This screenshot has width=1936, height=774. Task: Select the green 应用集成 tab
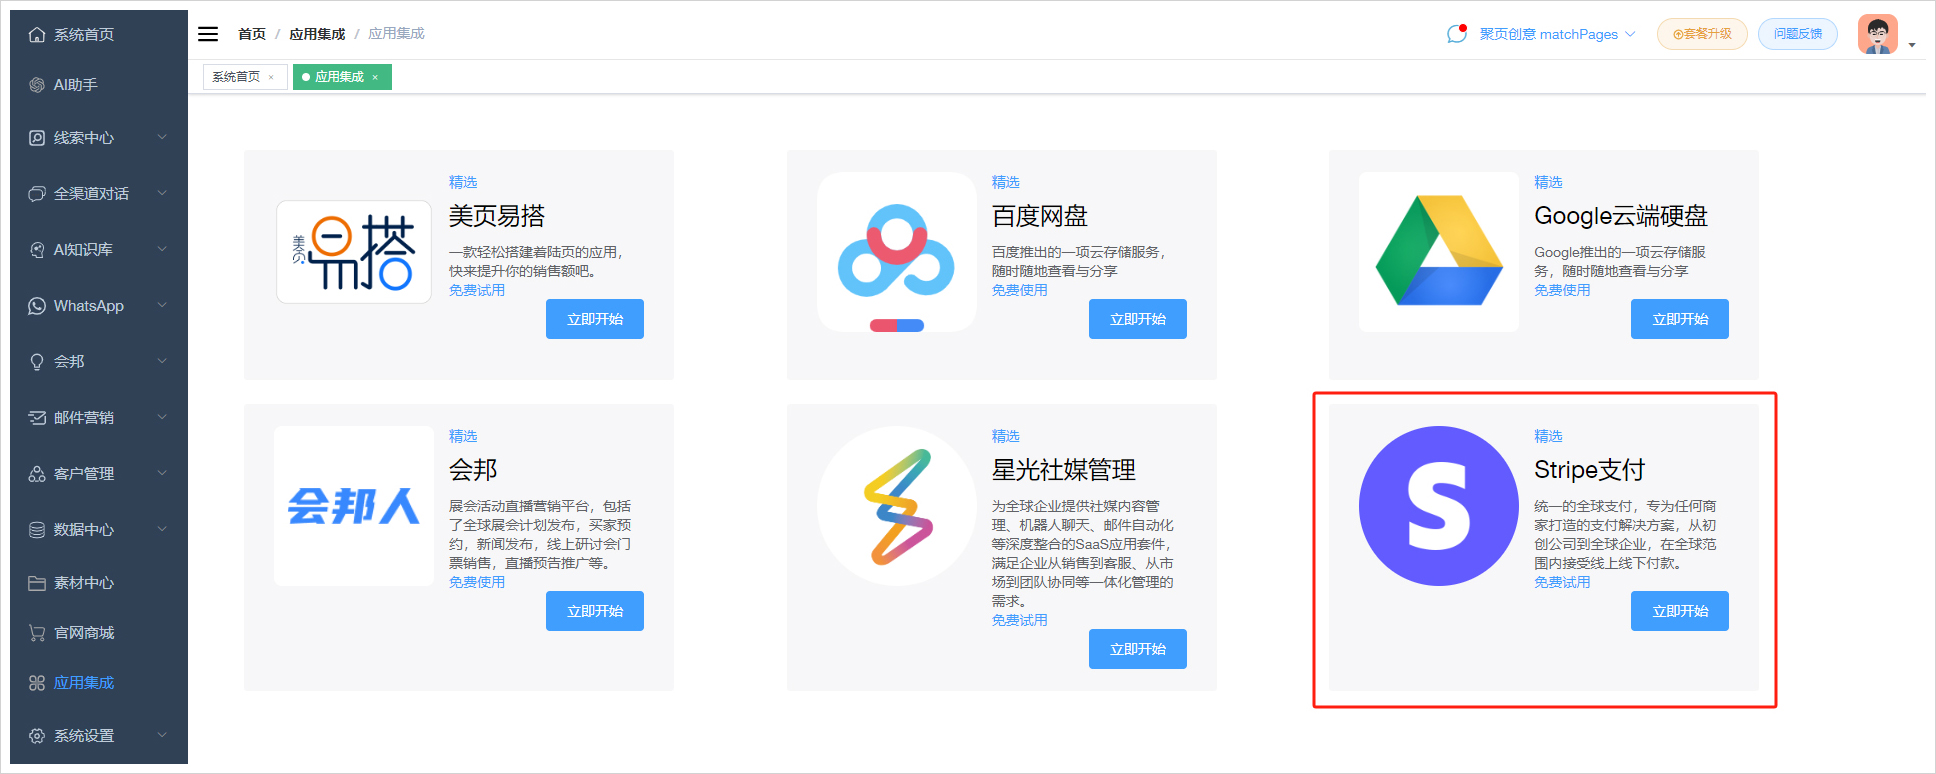pos(342,77)
